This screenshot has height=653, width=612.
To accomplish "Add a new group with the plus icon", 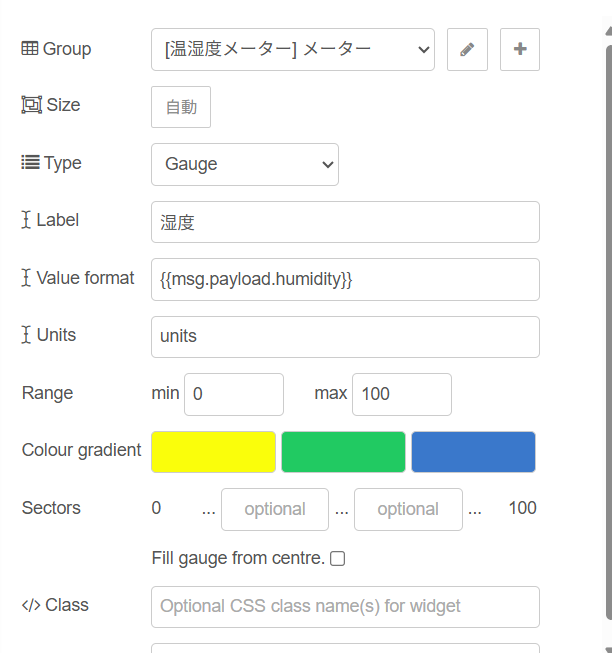I will pyautogui.click(x=520, y=50).
